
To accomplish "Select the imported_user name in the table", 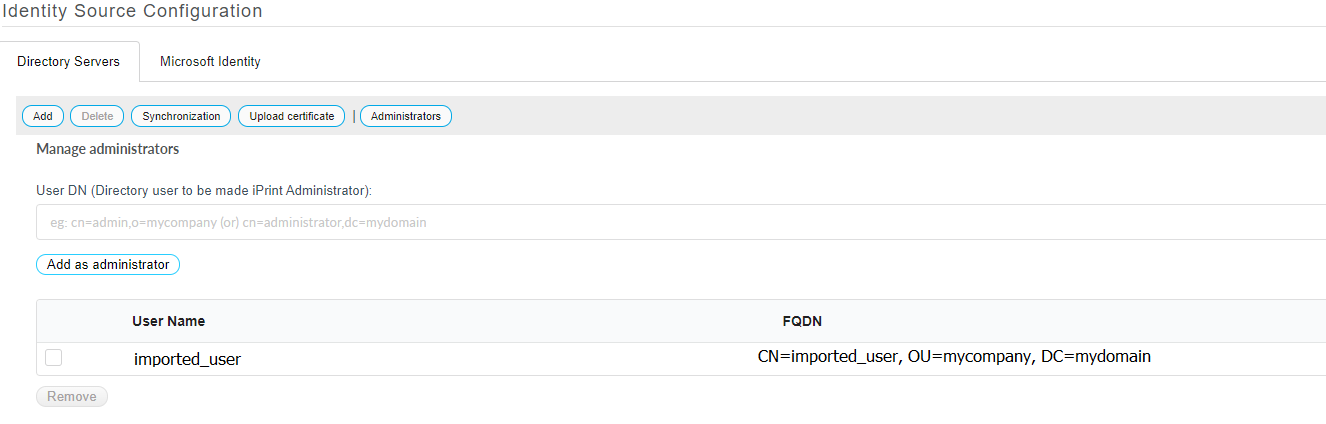I will [x=187, y=359].
